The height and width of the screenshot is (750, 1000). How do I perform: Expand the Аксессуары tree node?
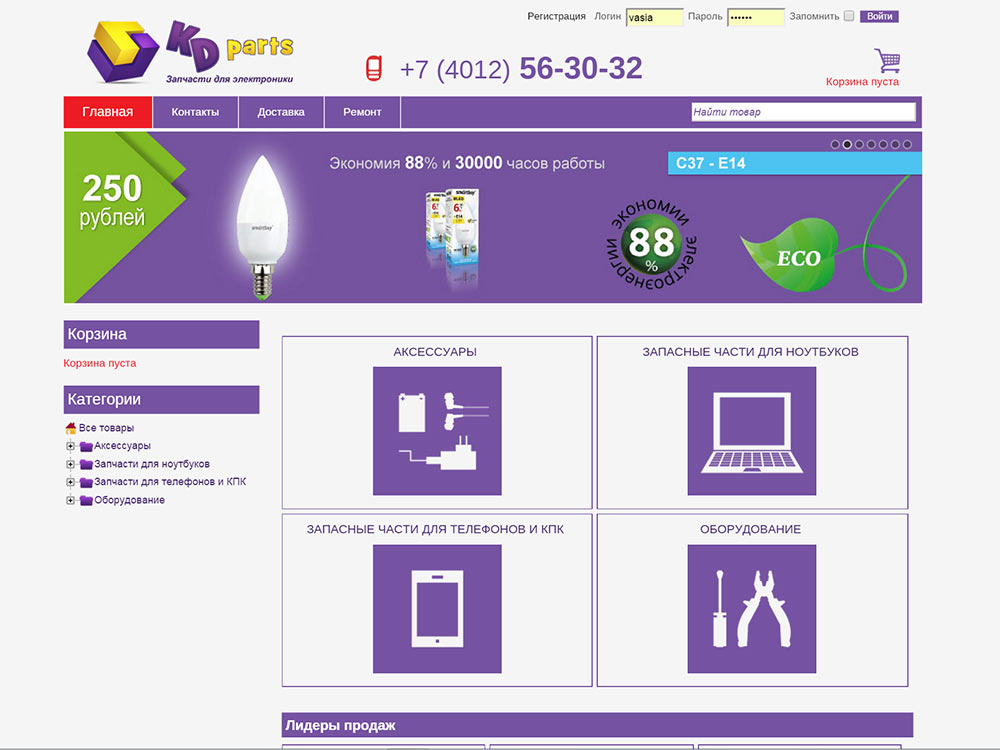(x=70, y=446)
